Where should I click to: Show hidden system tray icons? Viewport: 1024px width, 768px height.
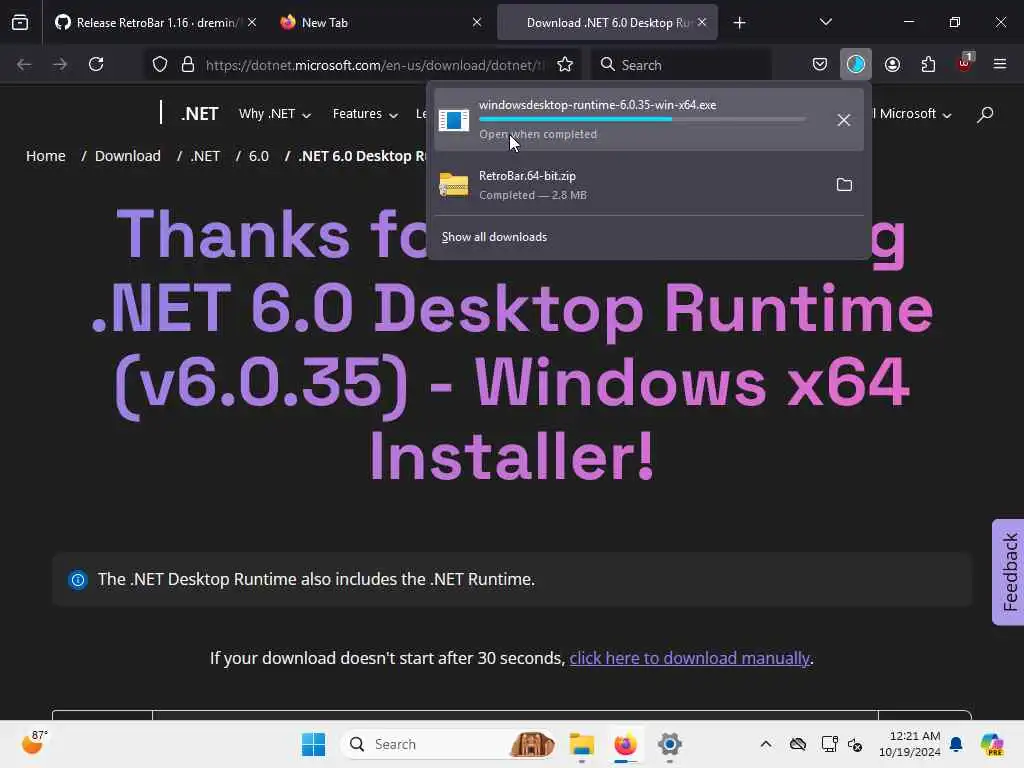click(765, 744)
